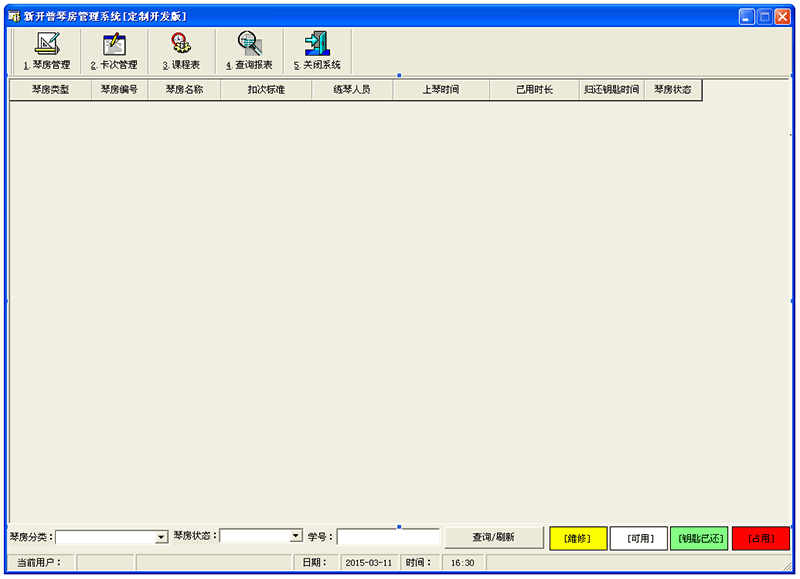
Task: Click the 练琴人员 column header
Action: tap(351, 90)
